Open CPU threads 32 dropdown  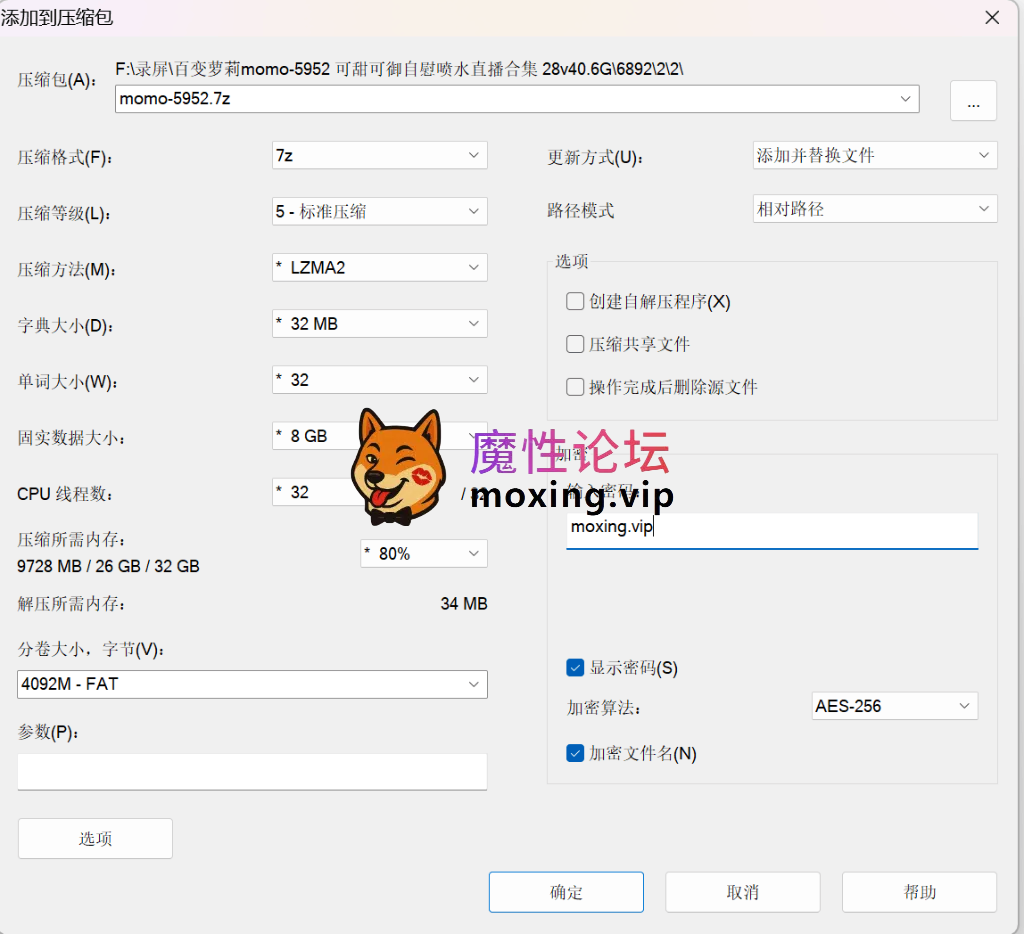[x=315, y=492]
